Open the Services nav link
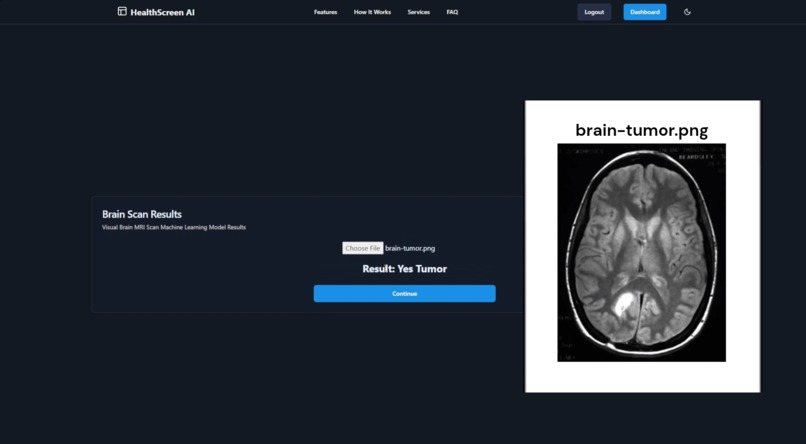The image size is (806, 444). [x=418, y=12]
